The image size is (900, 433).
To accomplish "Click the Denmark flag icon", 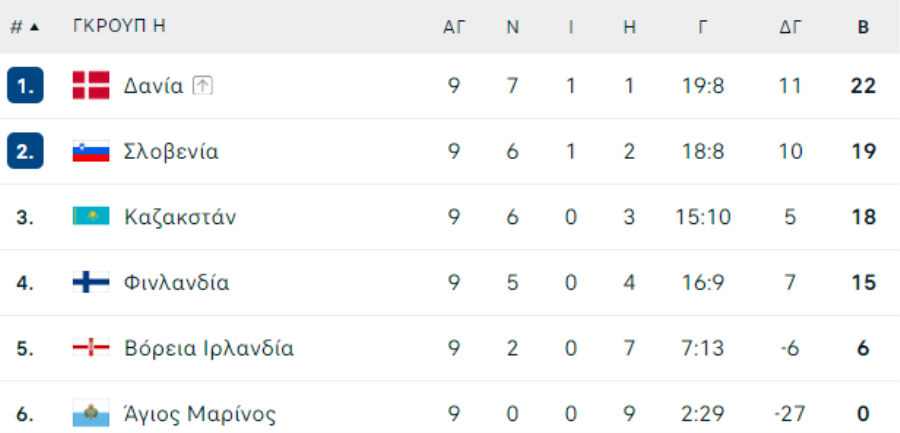I will pos(91,86).
